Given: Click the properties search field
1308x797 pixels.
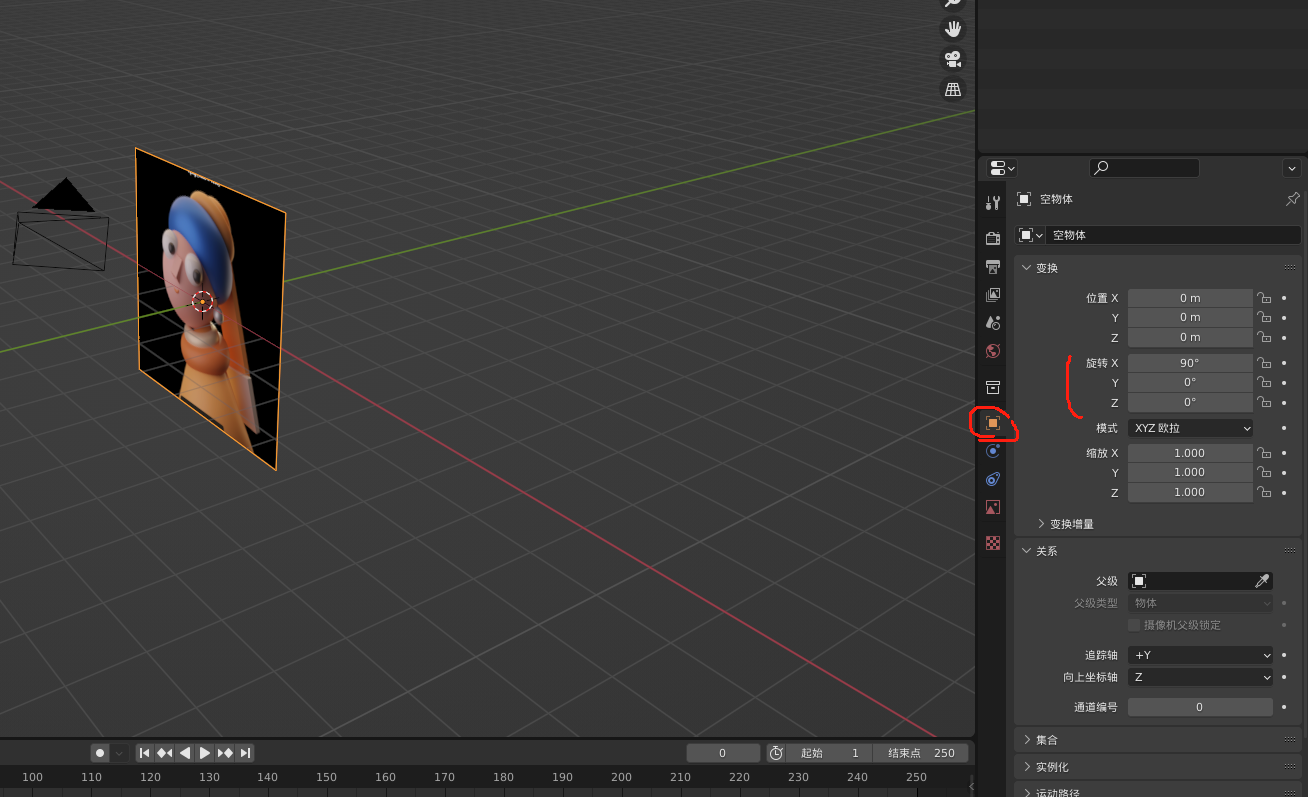Looking at the screenshot, I should click(x=1144, y=168).
